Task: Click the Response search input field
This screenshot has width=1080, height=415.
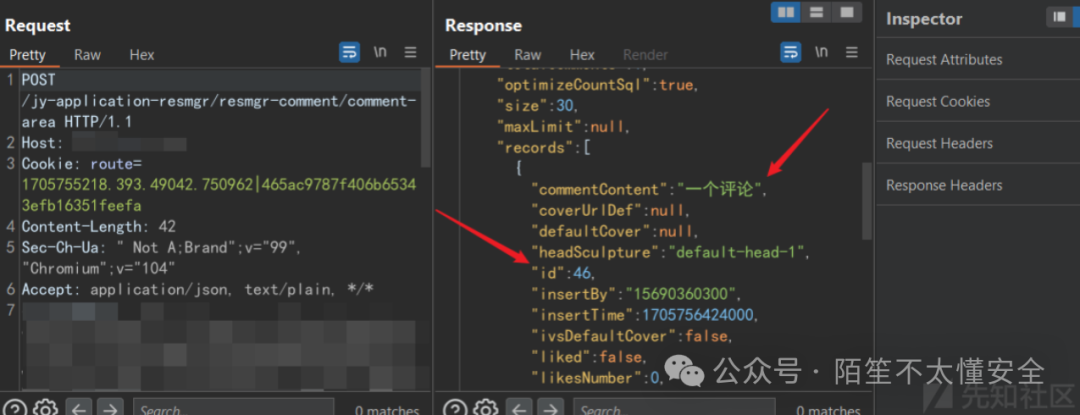Action: pos(674,407)
